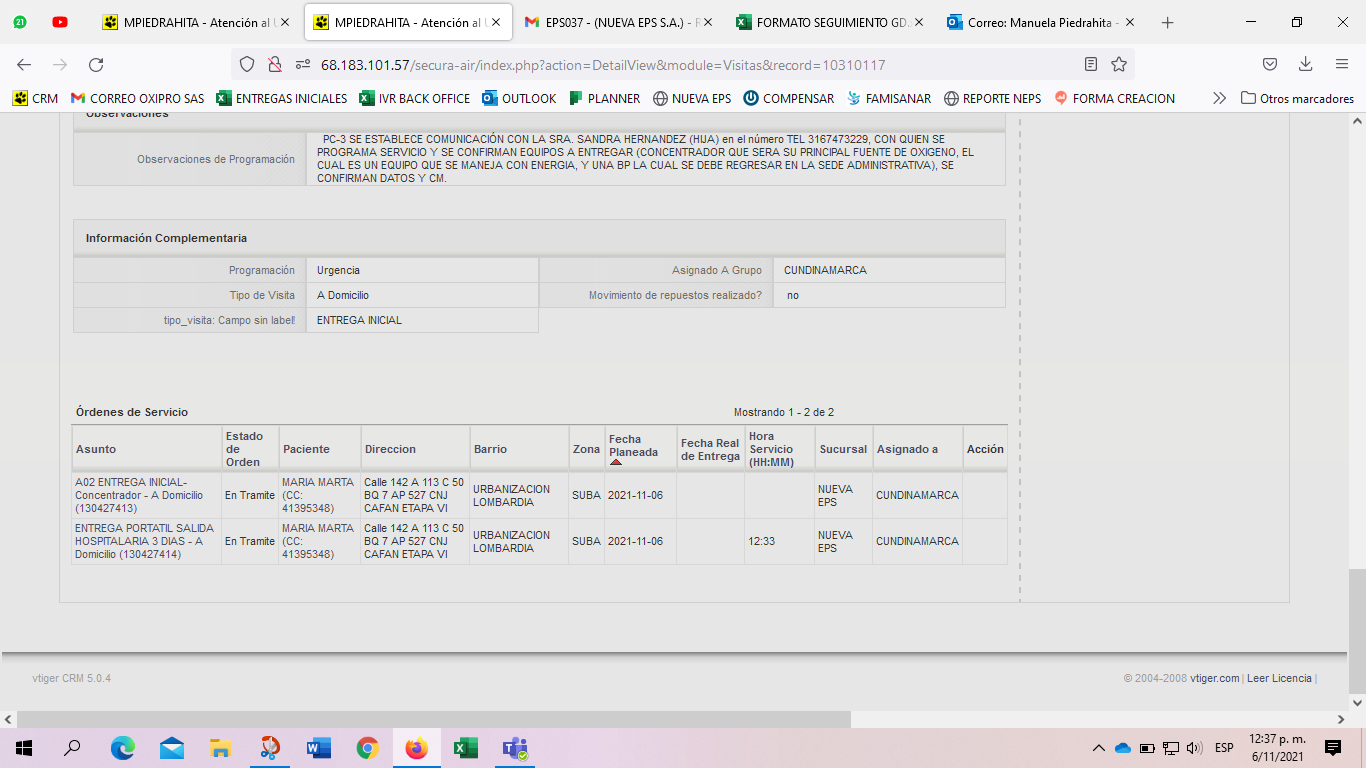The image size is (1366, 768).
Task: Switch to FORMATO SEGUIMIENTO tab
Action: pos(829,22)
